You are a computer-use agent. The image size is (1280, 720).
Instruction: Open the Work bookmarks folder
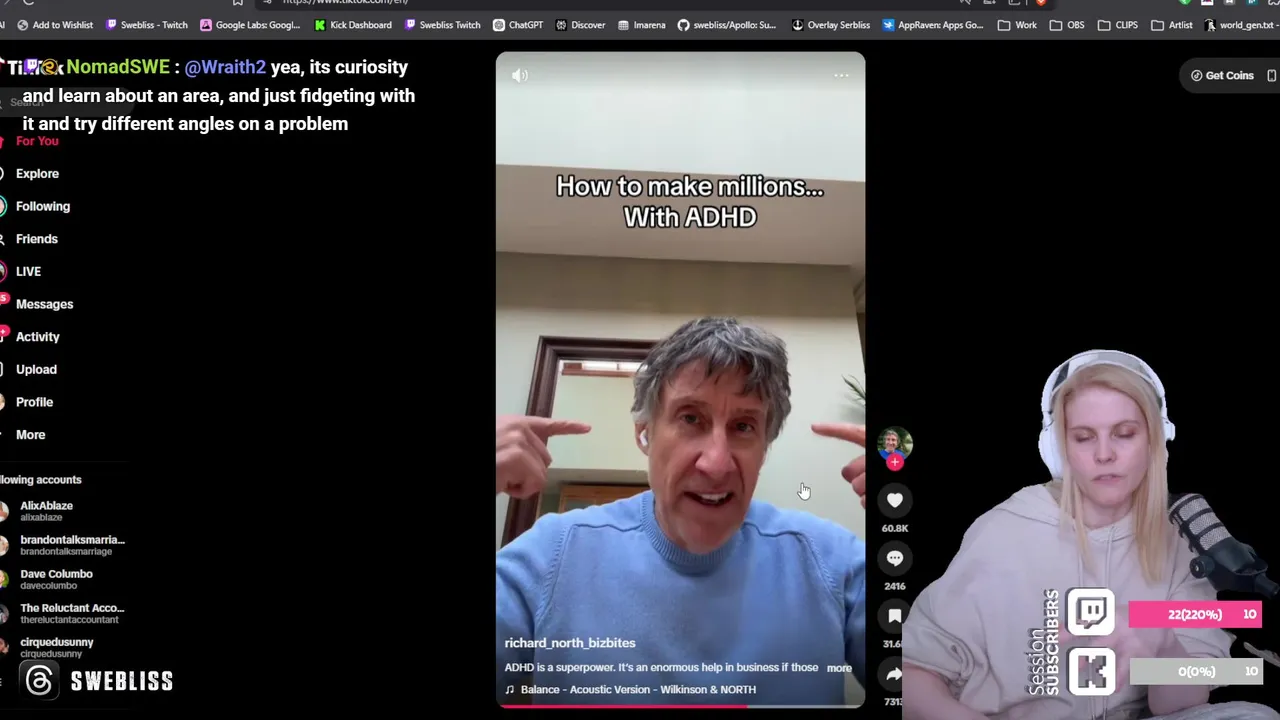1016,25
